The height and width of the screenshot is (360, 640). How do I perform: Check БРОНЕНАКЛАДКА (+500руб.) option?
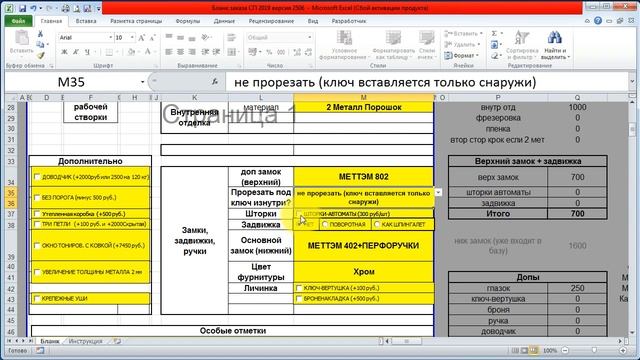coord(299,299)
